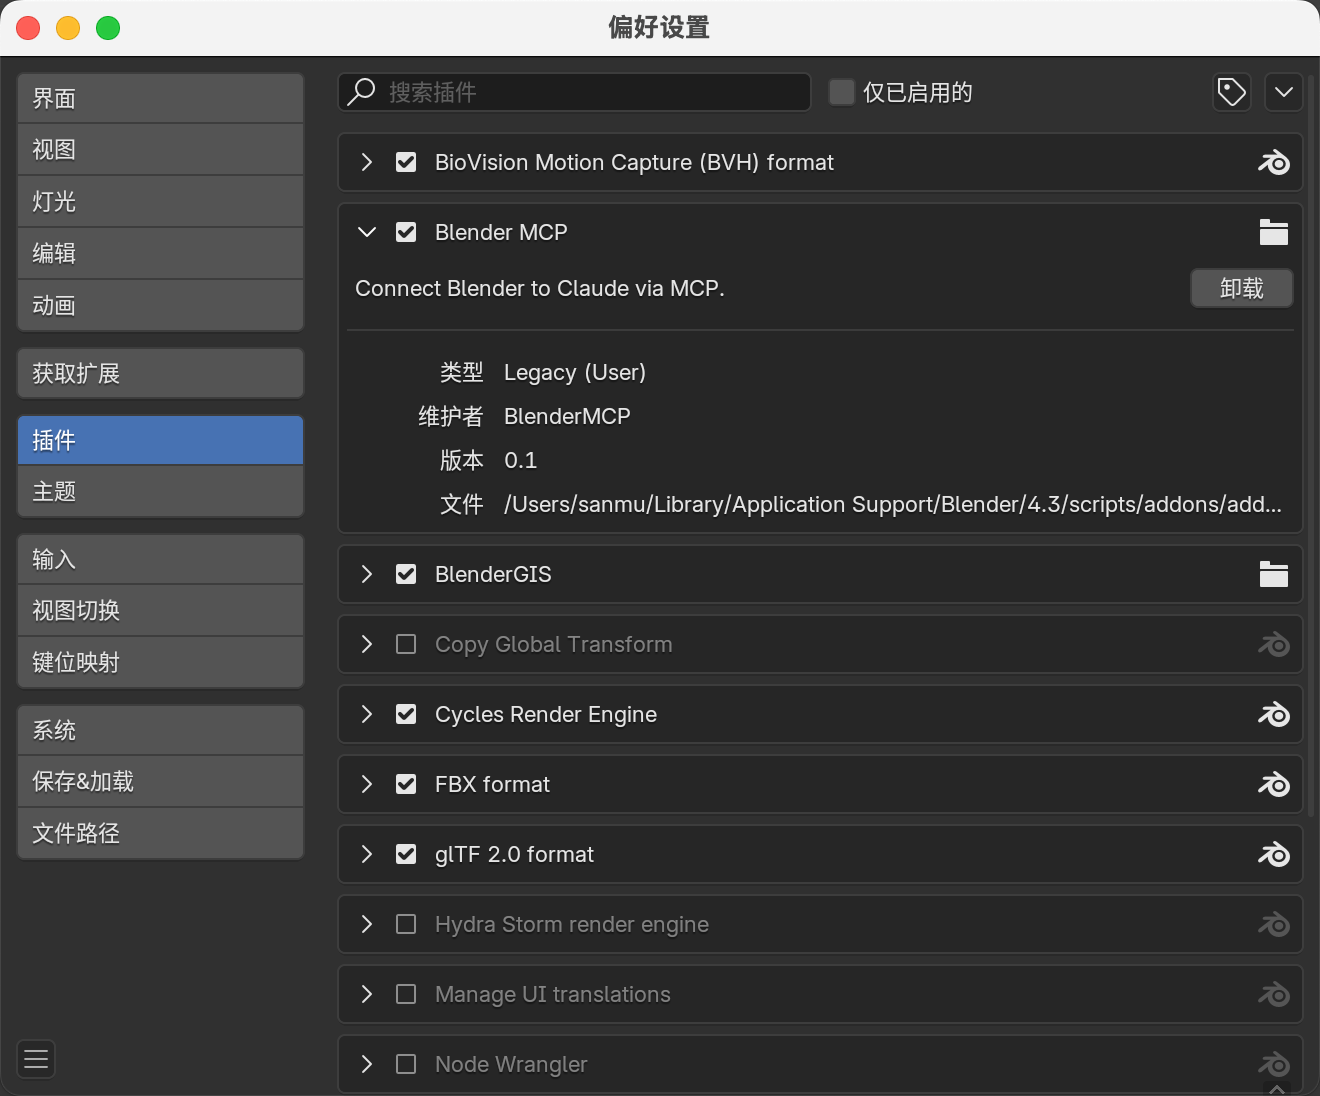Uncheck the BlenderGIS add-on
Screen dimensions: 1320x1096
406,574
